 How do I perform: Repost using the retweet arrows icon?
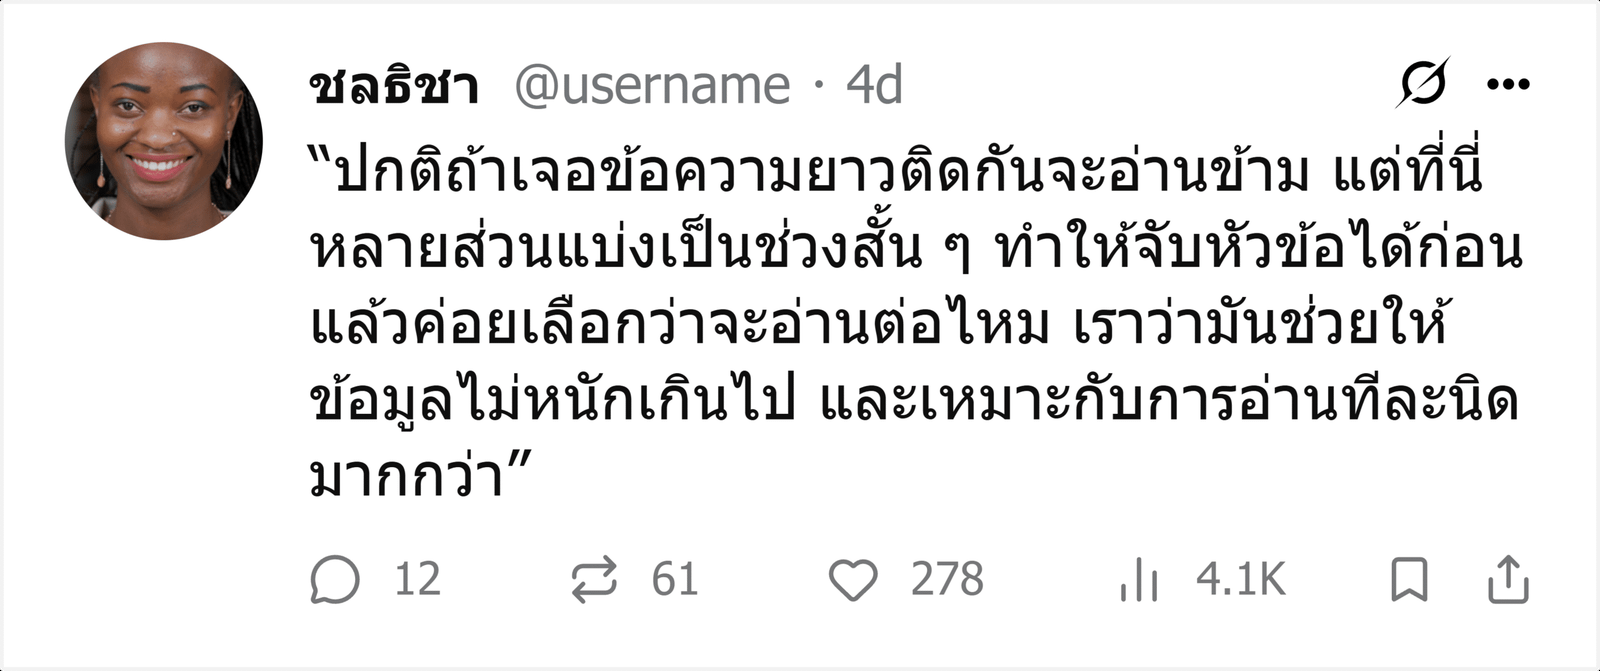pyautogui.click(x=594, y=580)
